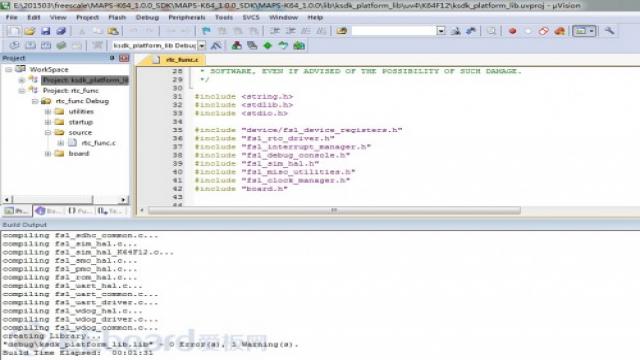Open the Pack Installer icon
The height and width of the screenshot is (360, 640).
pyautogui.click(x=299, y=46)
